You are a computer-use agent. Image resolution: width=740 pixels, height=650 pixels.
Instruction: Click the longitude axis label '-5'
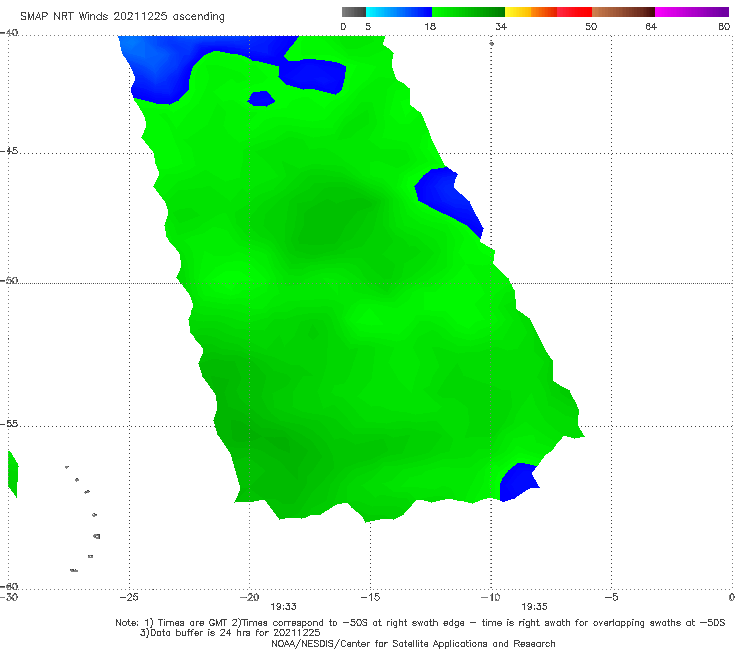pyautogui.click(x=611, y=597)
